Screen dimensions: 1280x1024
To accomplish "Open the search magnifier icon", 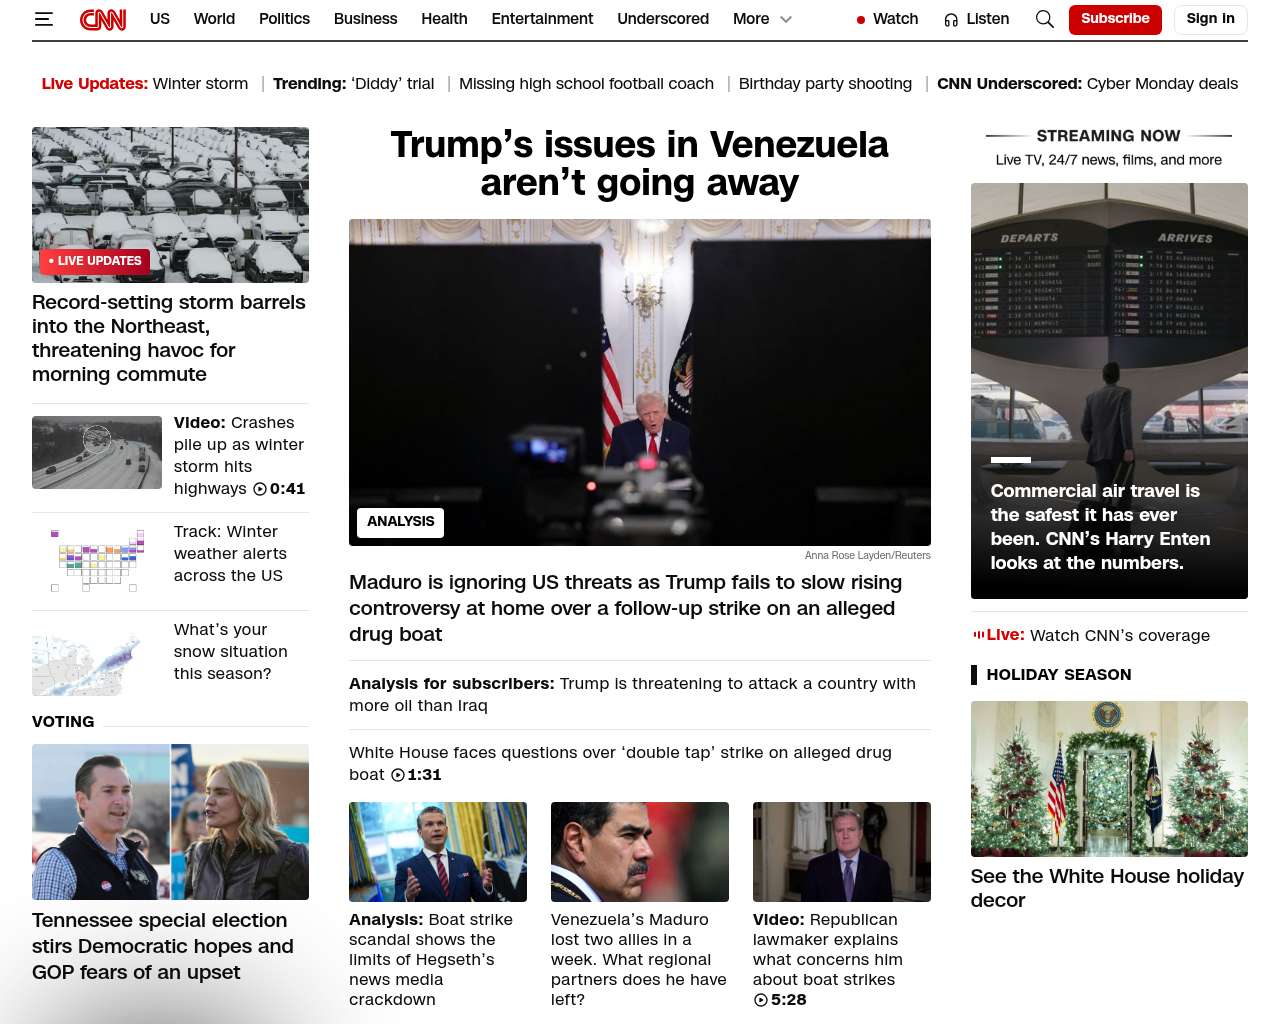I will click(x=1045, y=19).
